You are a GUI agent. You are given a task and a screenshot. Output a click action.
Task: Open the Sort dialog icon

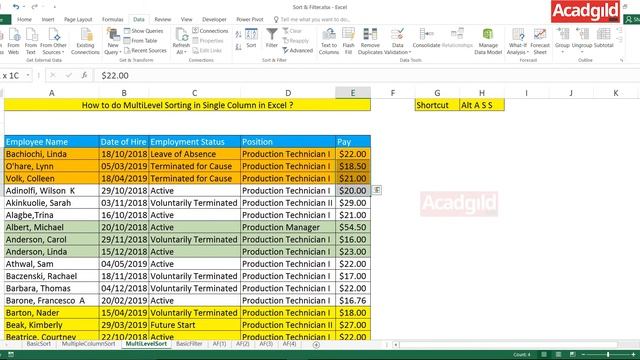click(251, 38)
